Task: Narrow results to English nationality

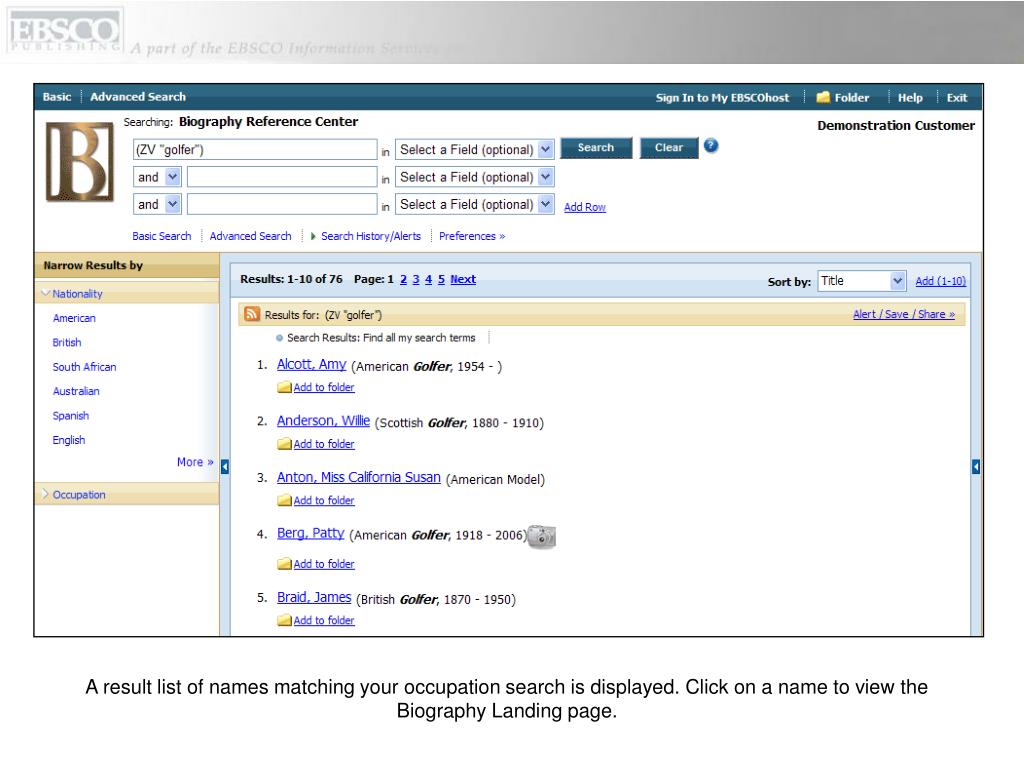Action: tap(69, 440)
